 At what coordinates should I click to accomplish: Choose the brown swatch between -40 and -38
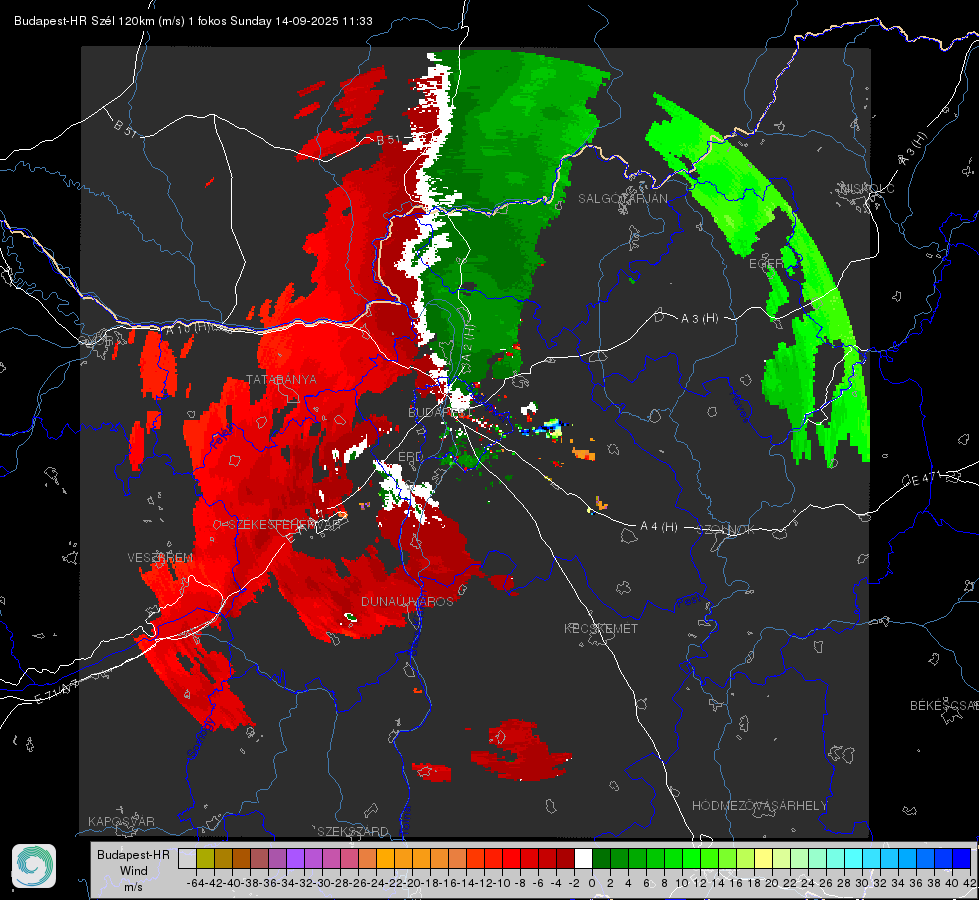(241, 858)
